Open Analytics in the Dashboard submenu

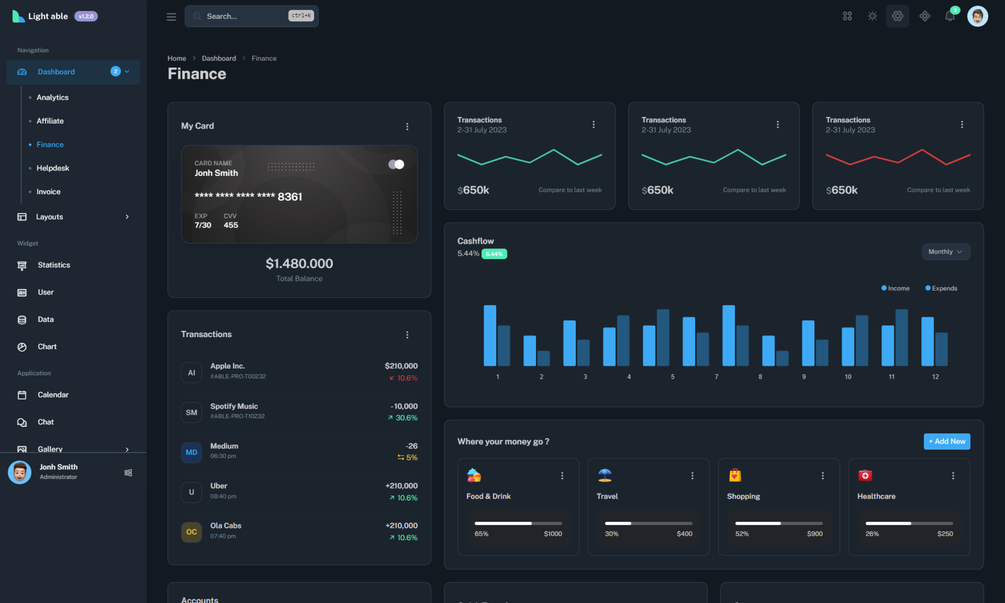click(x=53, y=97)
